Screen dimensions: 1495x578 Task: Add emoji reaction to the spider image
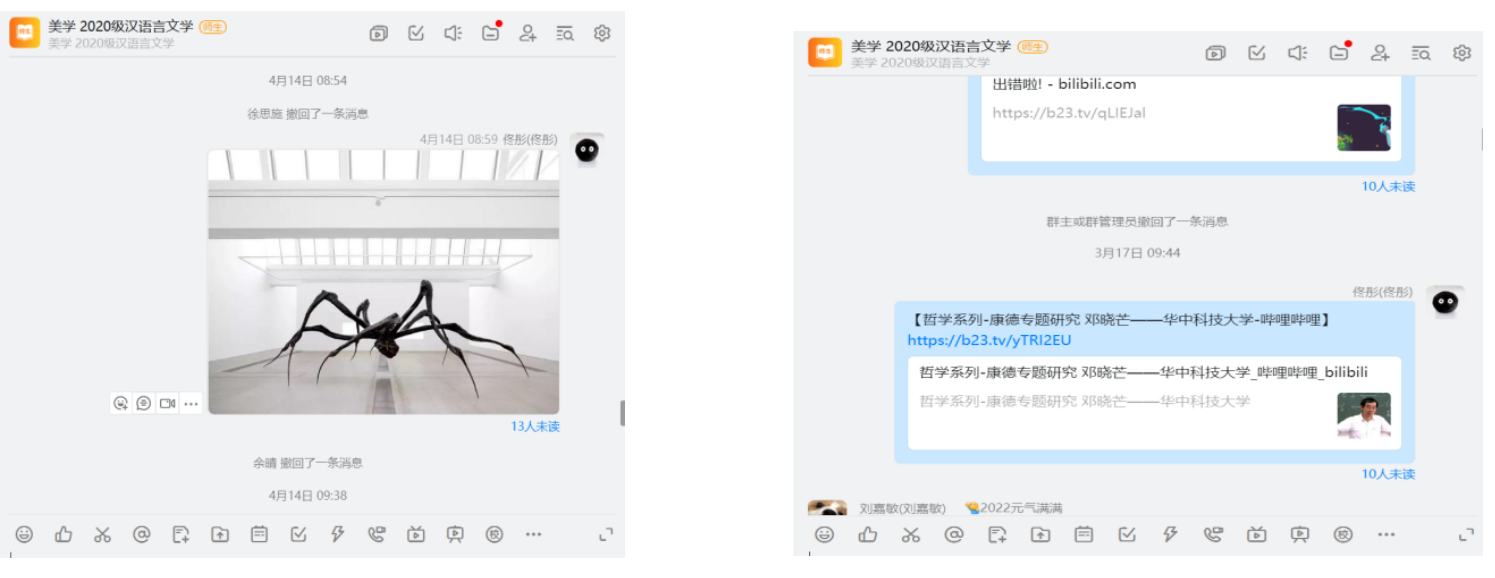click(121, 403)
